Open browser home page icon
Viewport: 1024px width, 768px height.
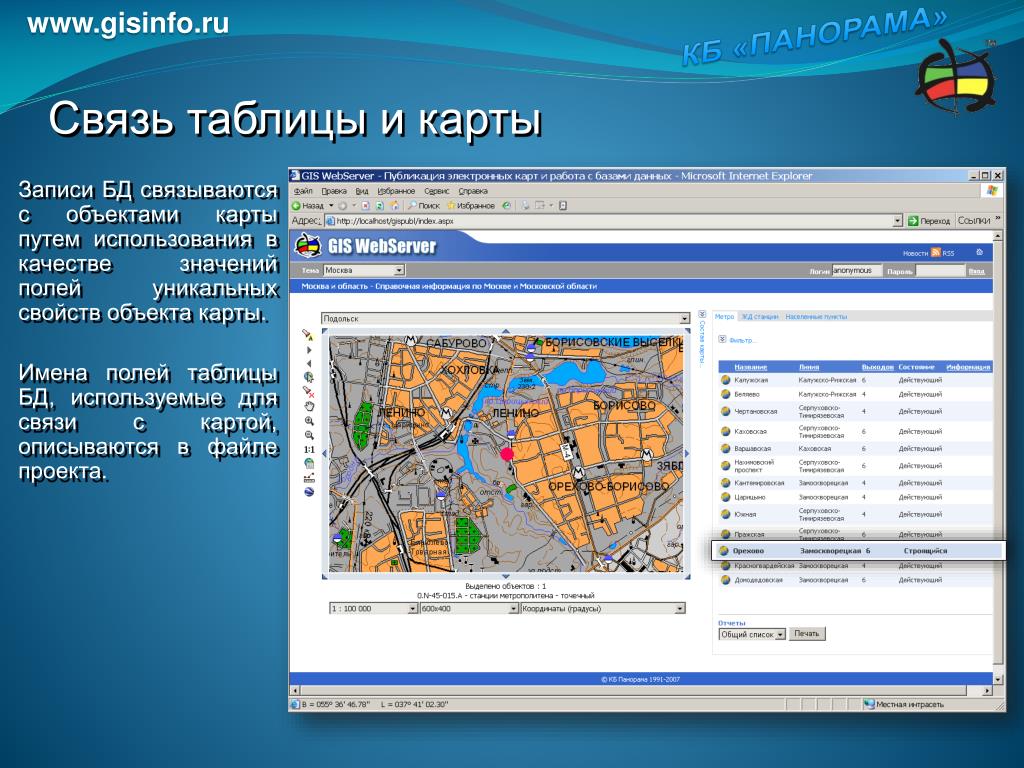[x=394, y=205]
